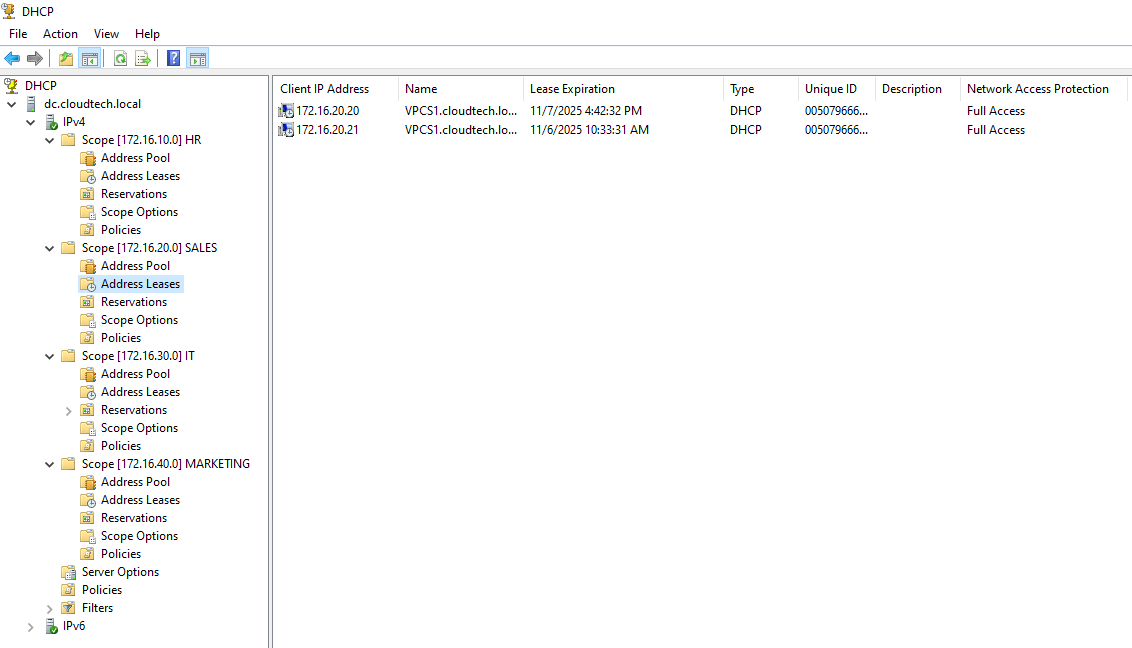The height and width of the screenshot is (648, 1132).
Task: Select Server Options in the tree
Action: pyautogui.click(x=120, y=572)
